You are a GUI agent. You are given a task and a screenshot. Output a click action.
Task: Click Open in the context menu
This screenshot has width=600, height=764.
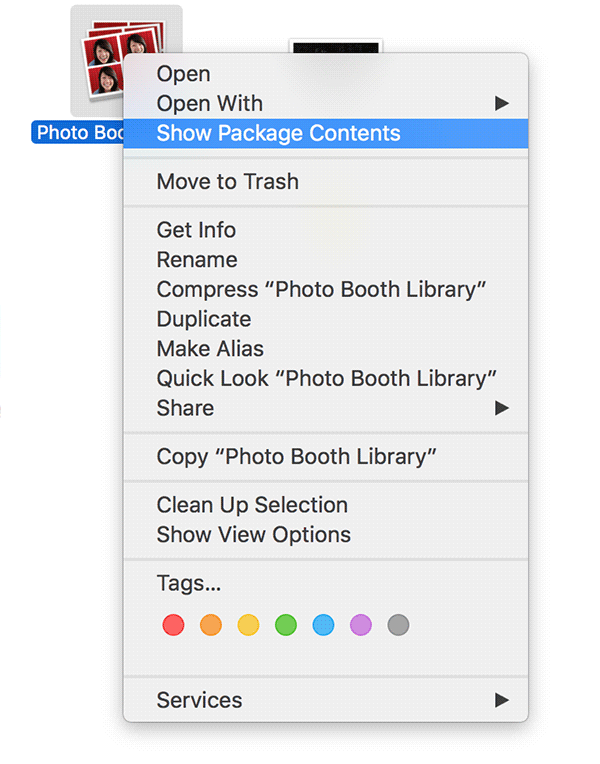(184, 74)
